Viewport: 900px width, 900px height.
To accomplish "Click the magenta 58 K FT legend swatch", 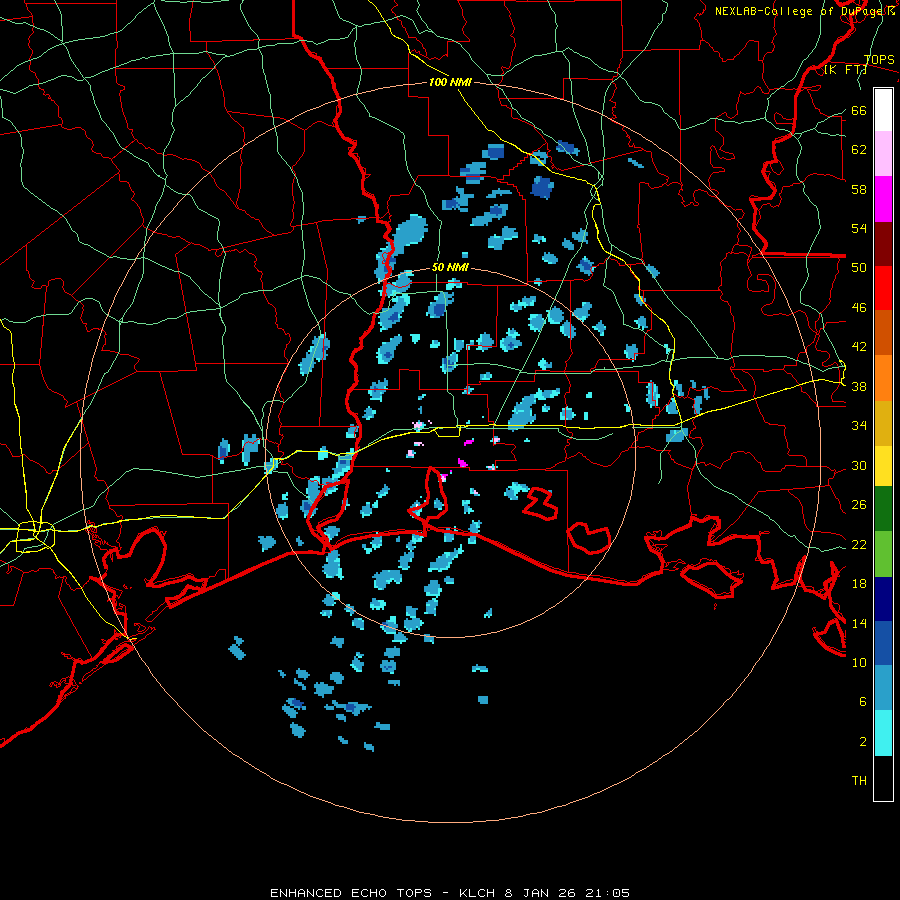I will (x=883, y=199).
